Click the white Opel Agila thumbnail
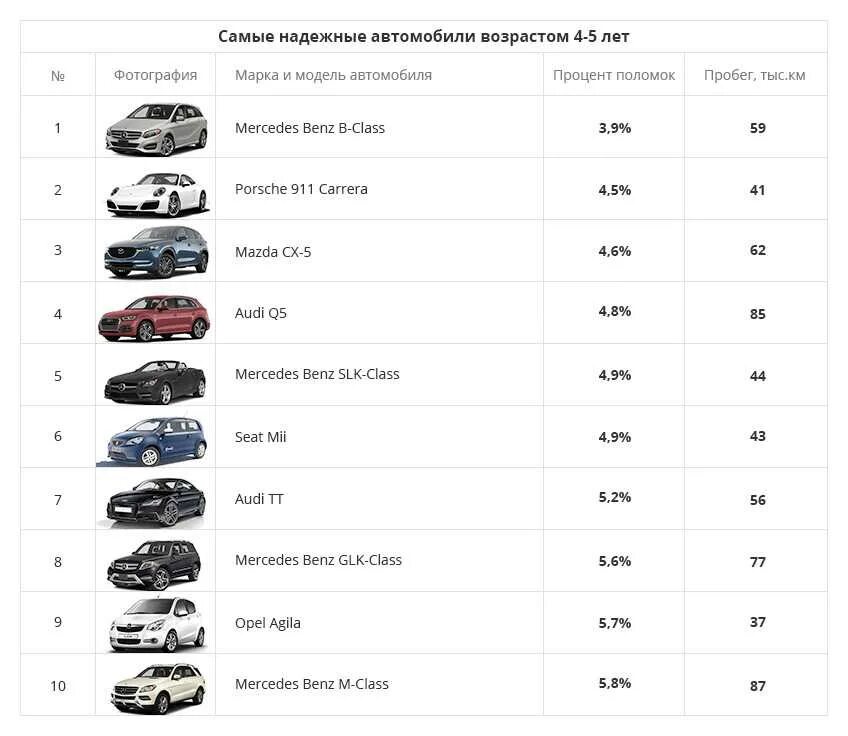This screenshot has height=736, width=848. pyautogui.click(x=157, y=624)
